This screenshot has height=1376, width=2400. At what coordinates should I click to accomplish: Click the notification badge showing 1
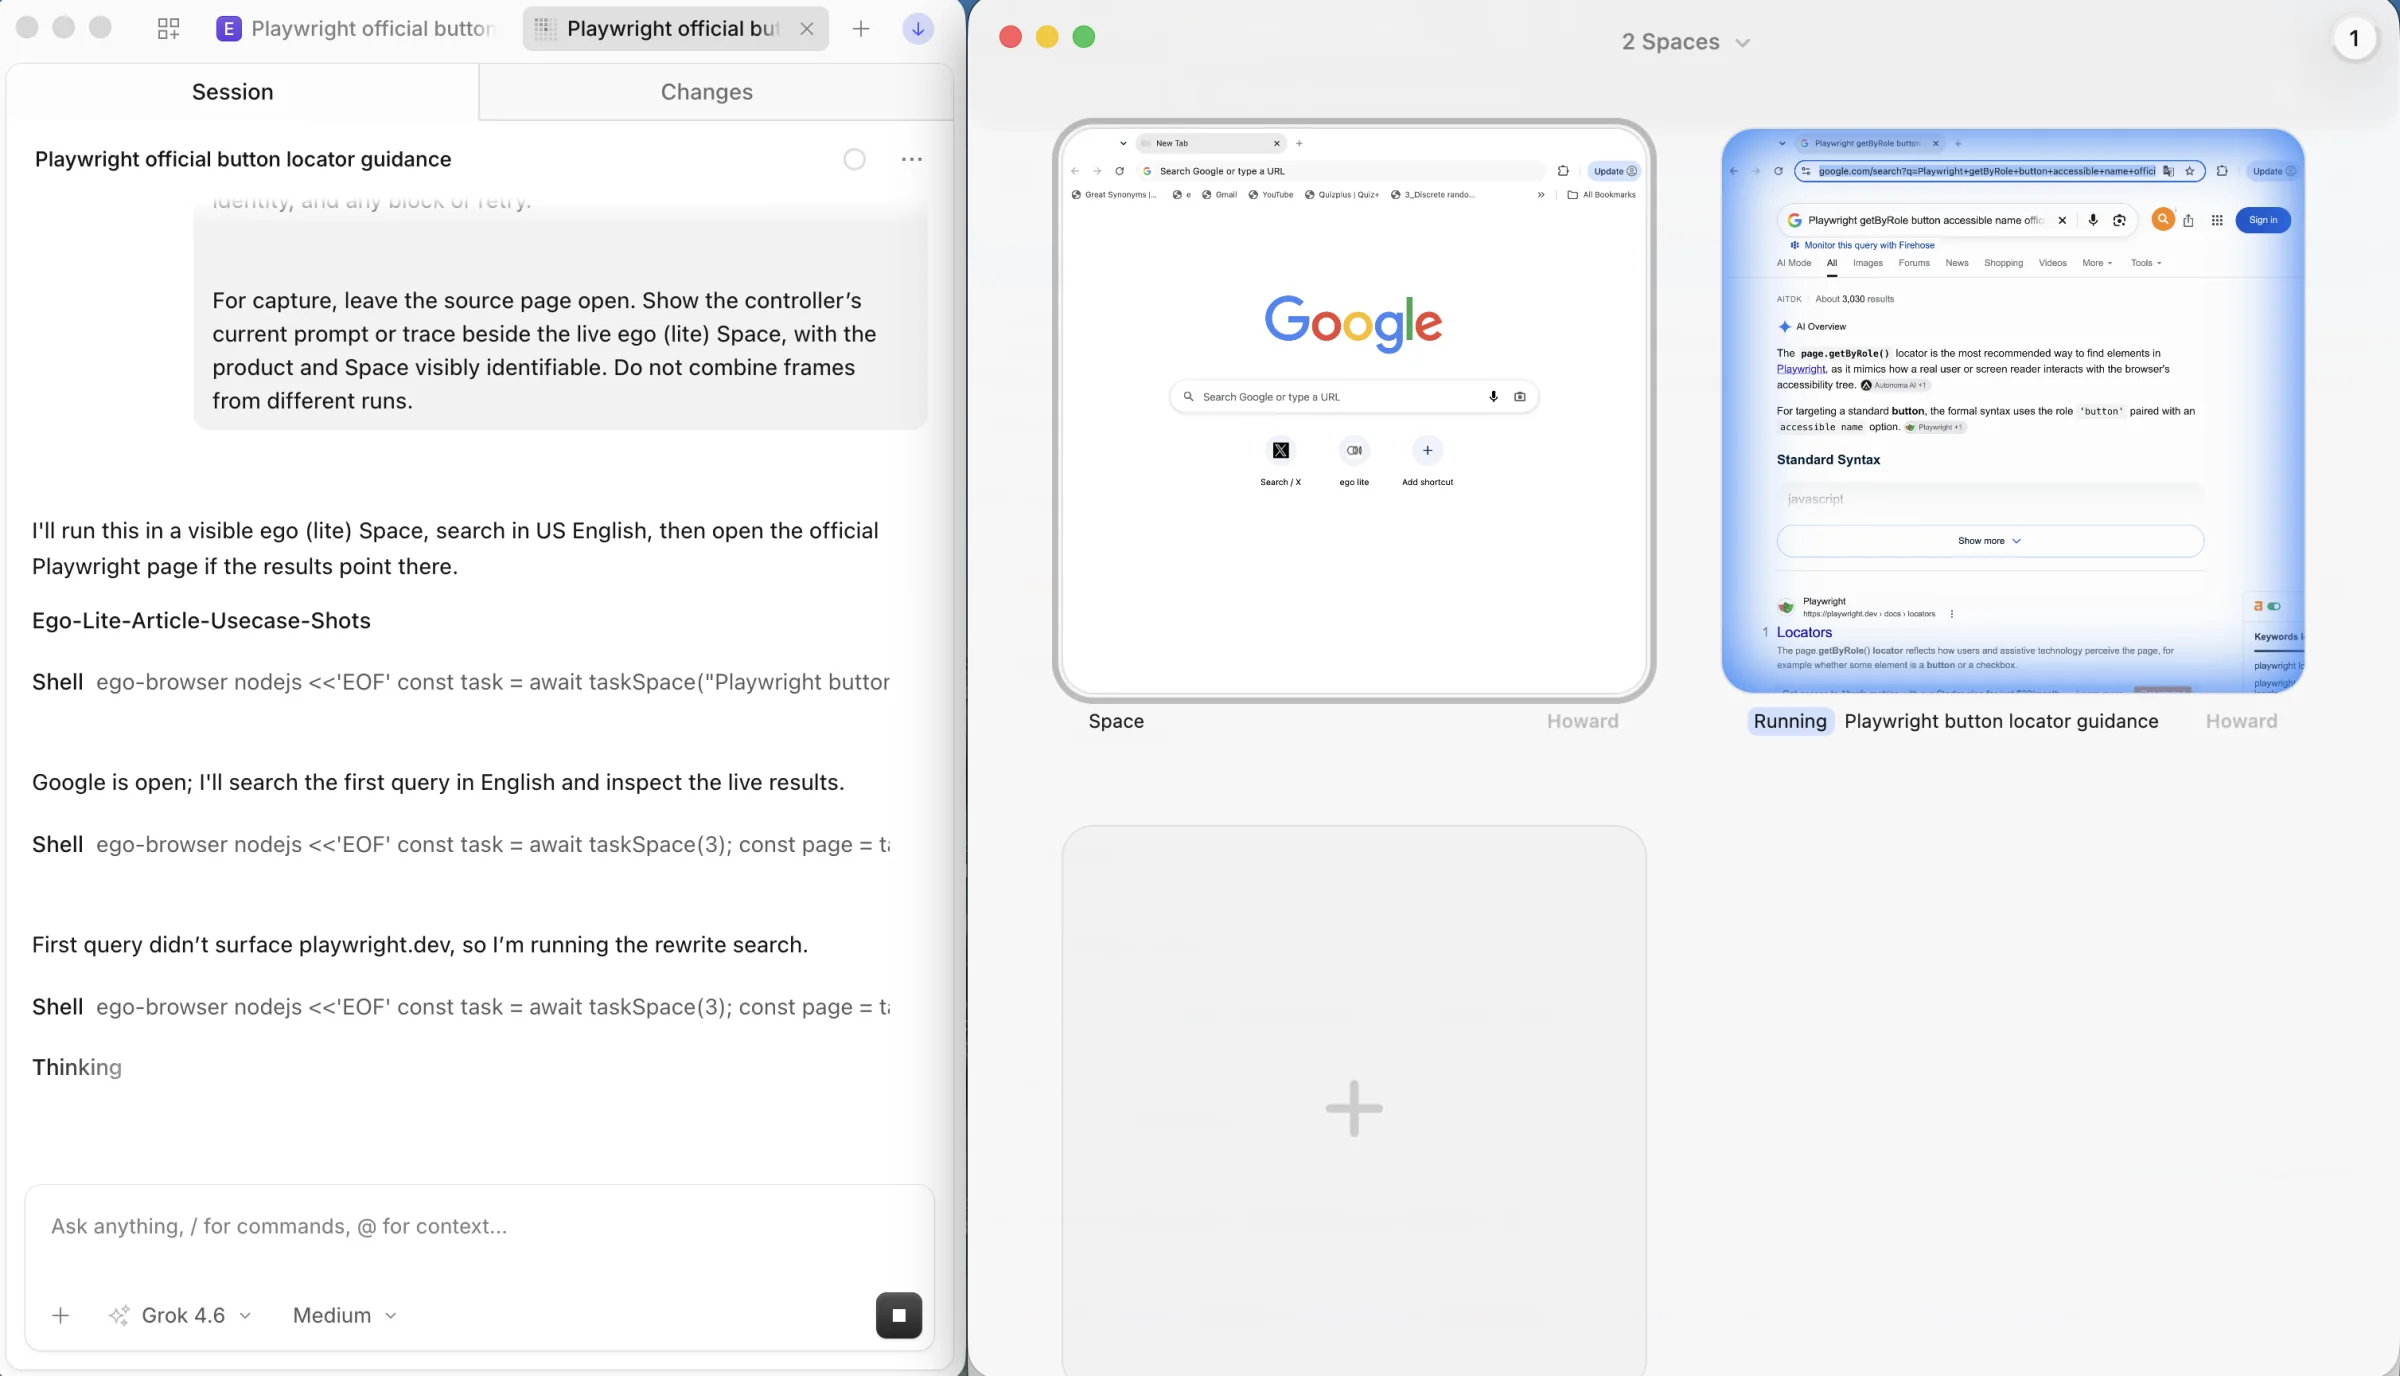click(x=2354, y=39)
